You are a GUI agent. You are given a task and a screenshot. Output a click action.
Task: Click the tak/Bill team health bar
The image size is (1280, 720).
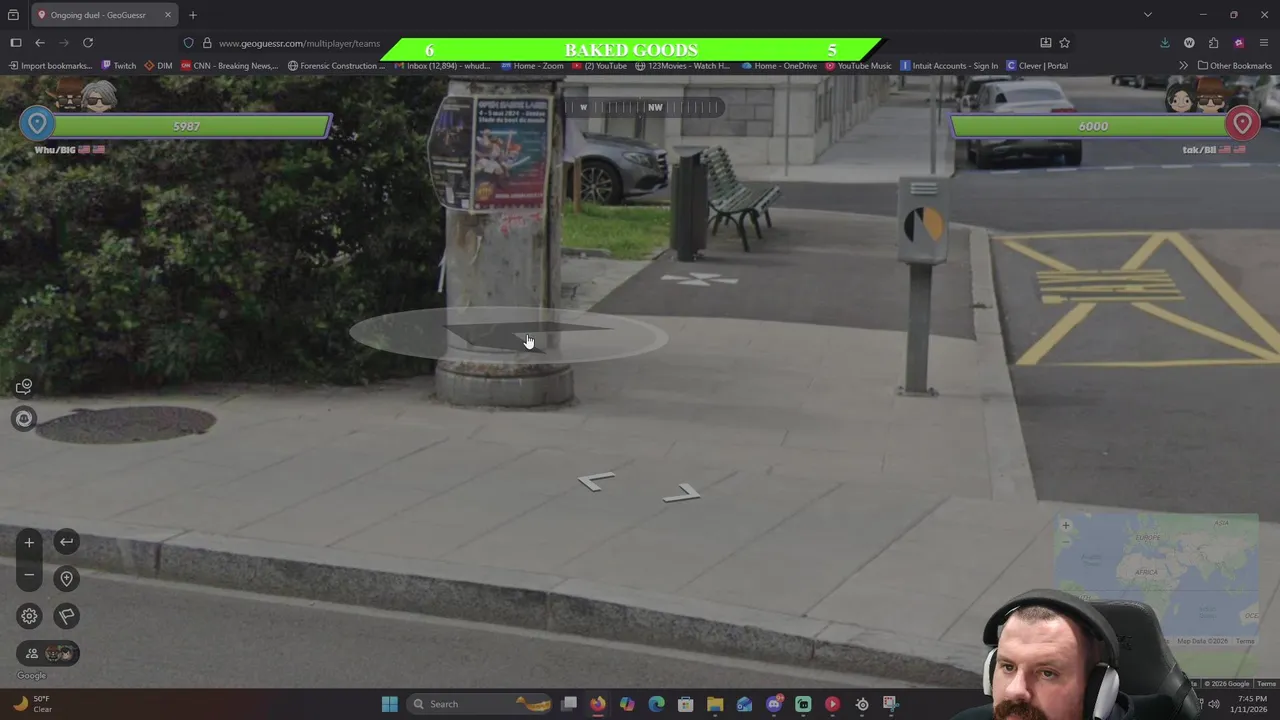(1092, 126)
